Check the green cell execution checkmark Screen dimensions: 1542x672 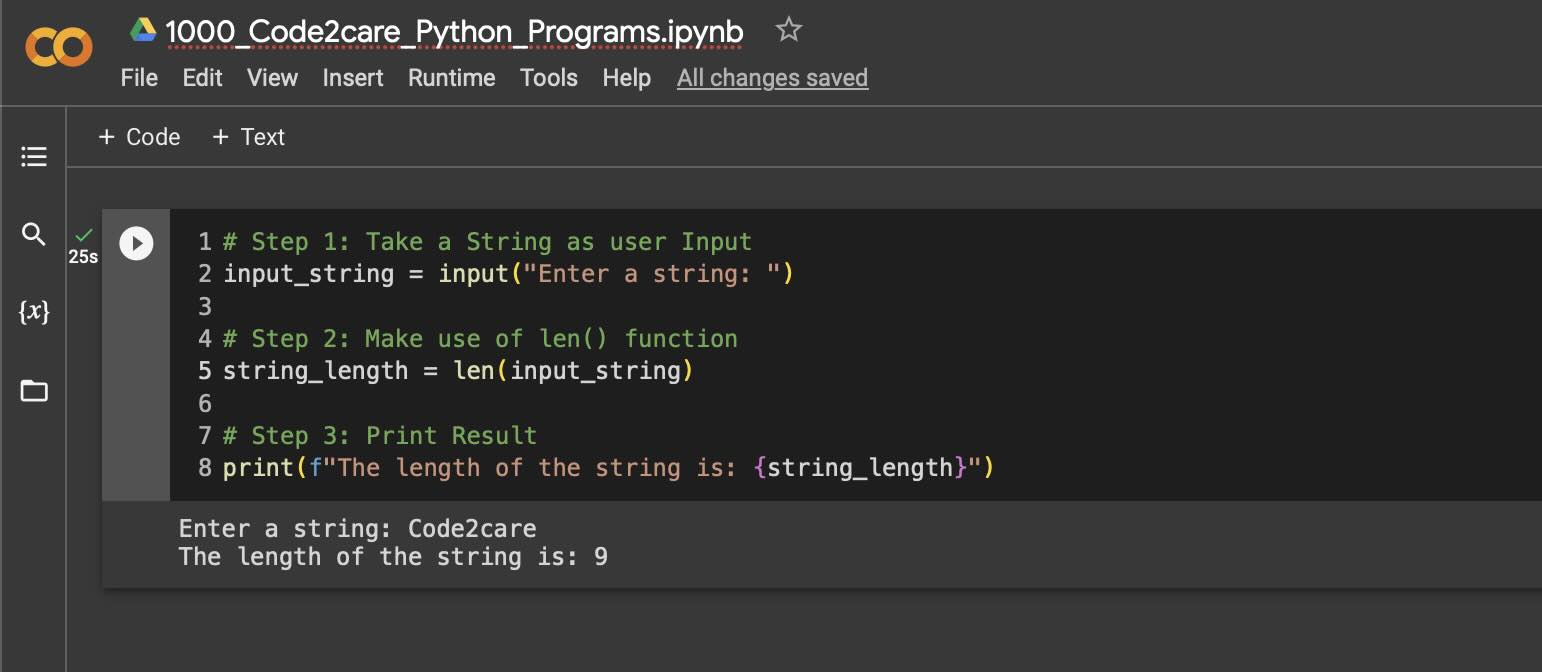coord(84,235)
